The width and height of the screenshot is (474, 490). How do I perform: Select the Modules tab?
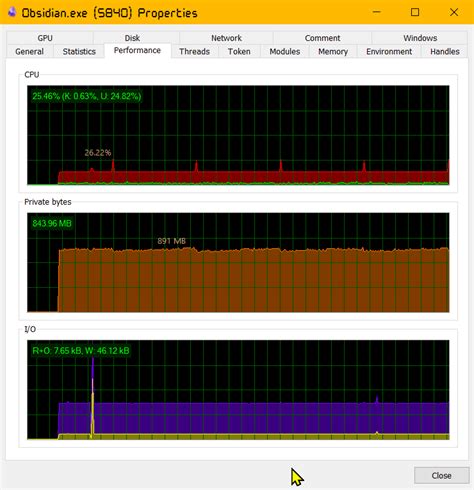[285, 51]
